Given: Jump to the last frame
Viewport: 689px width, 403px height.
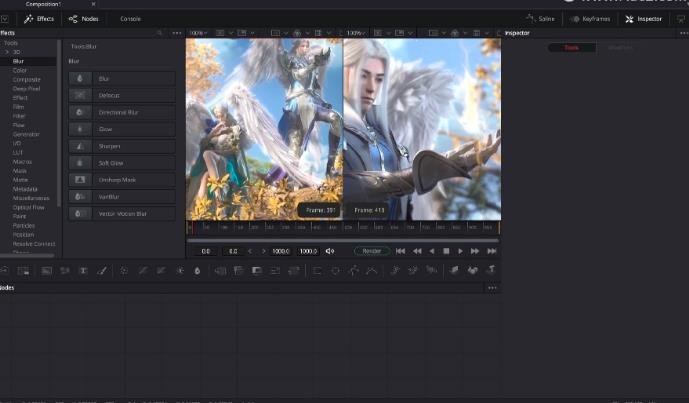Looking at the screenshot, I should (x=492, y=251).
